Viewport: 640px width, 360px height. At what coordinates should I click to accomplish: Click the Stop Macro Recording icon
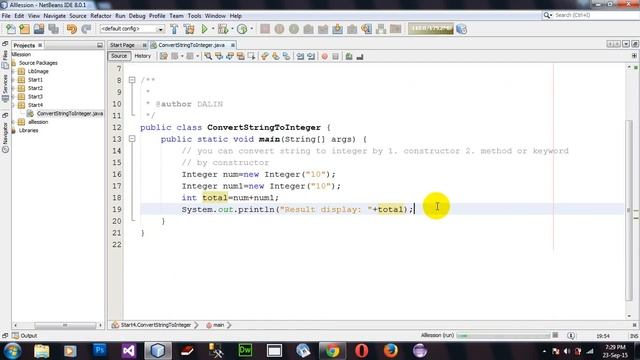[x=336, y=56]
